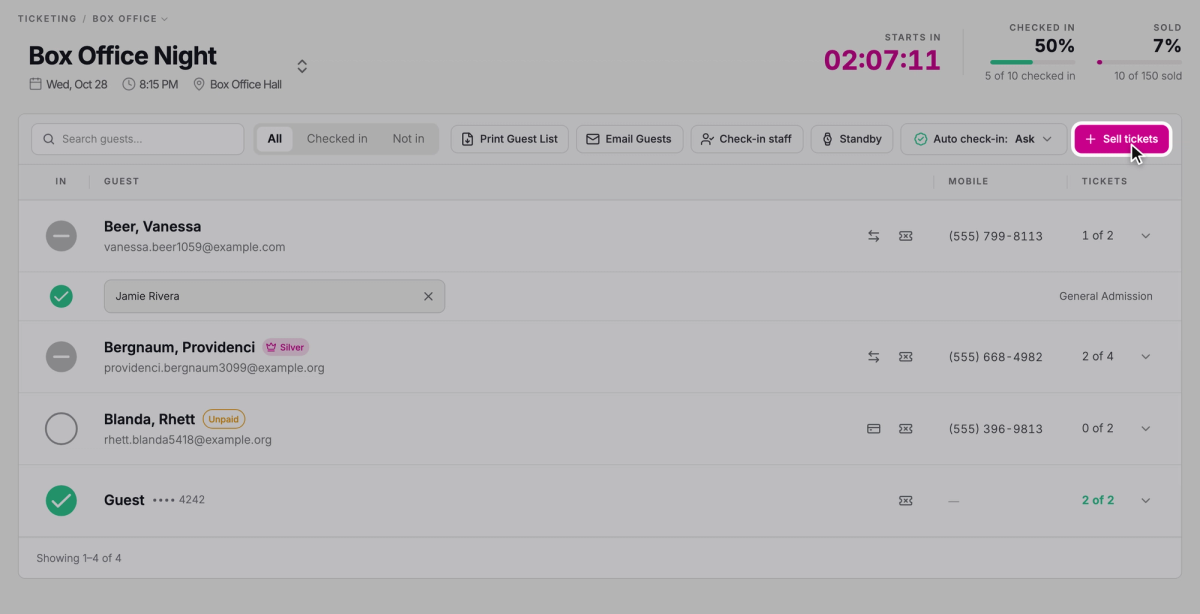
Task: Open Box Office breadcrumb dropdown
Action: (x=130, y=19)
